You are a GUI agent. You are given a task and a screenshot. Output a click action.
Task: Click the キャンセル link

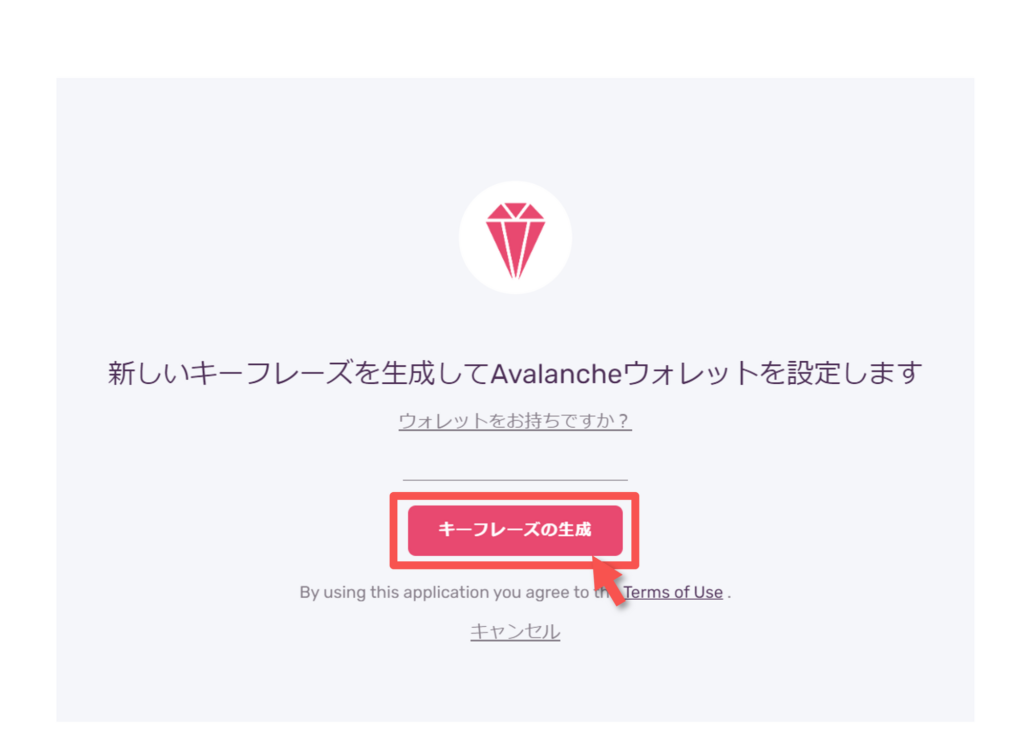click(515, 631)
